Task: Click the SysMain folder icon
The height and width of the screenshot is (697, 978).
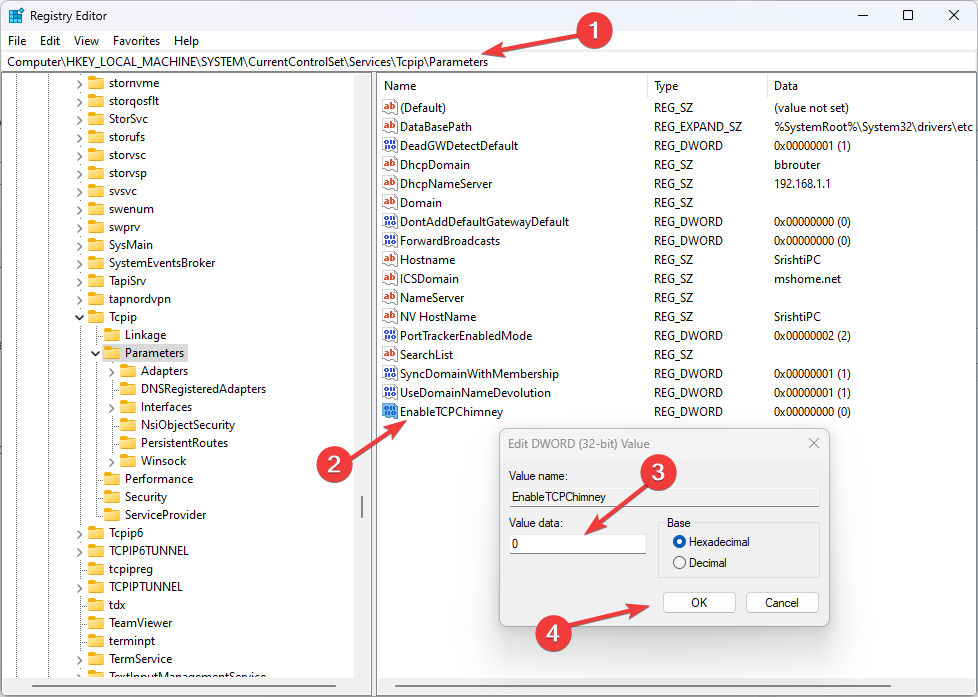Action: 96,245
